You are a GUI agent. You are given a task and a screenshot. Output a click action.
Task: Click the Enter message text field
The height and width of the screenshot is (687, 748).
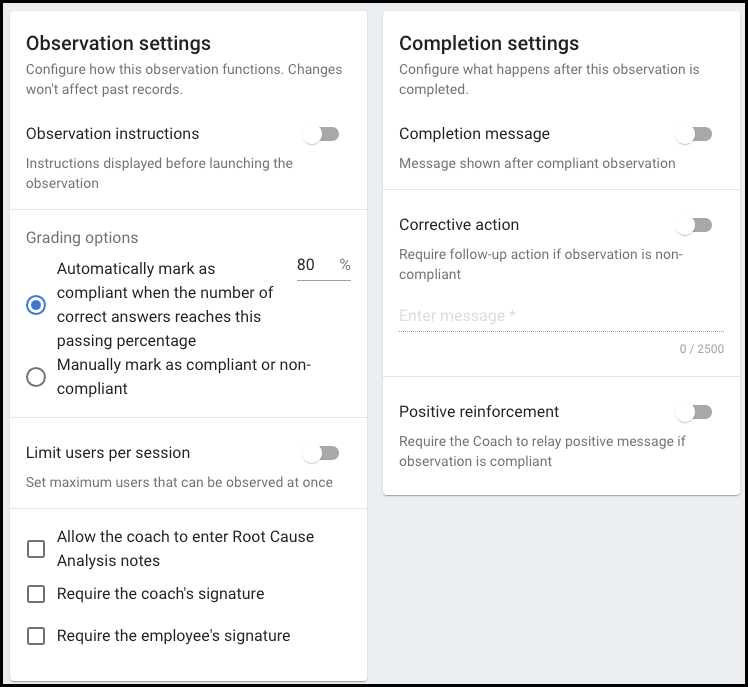(560, 316)
